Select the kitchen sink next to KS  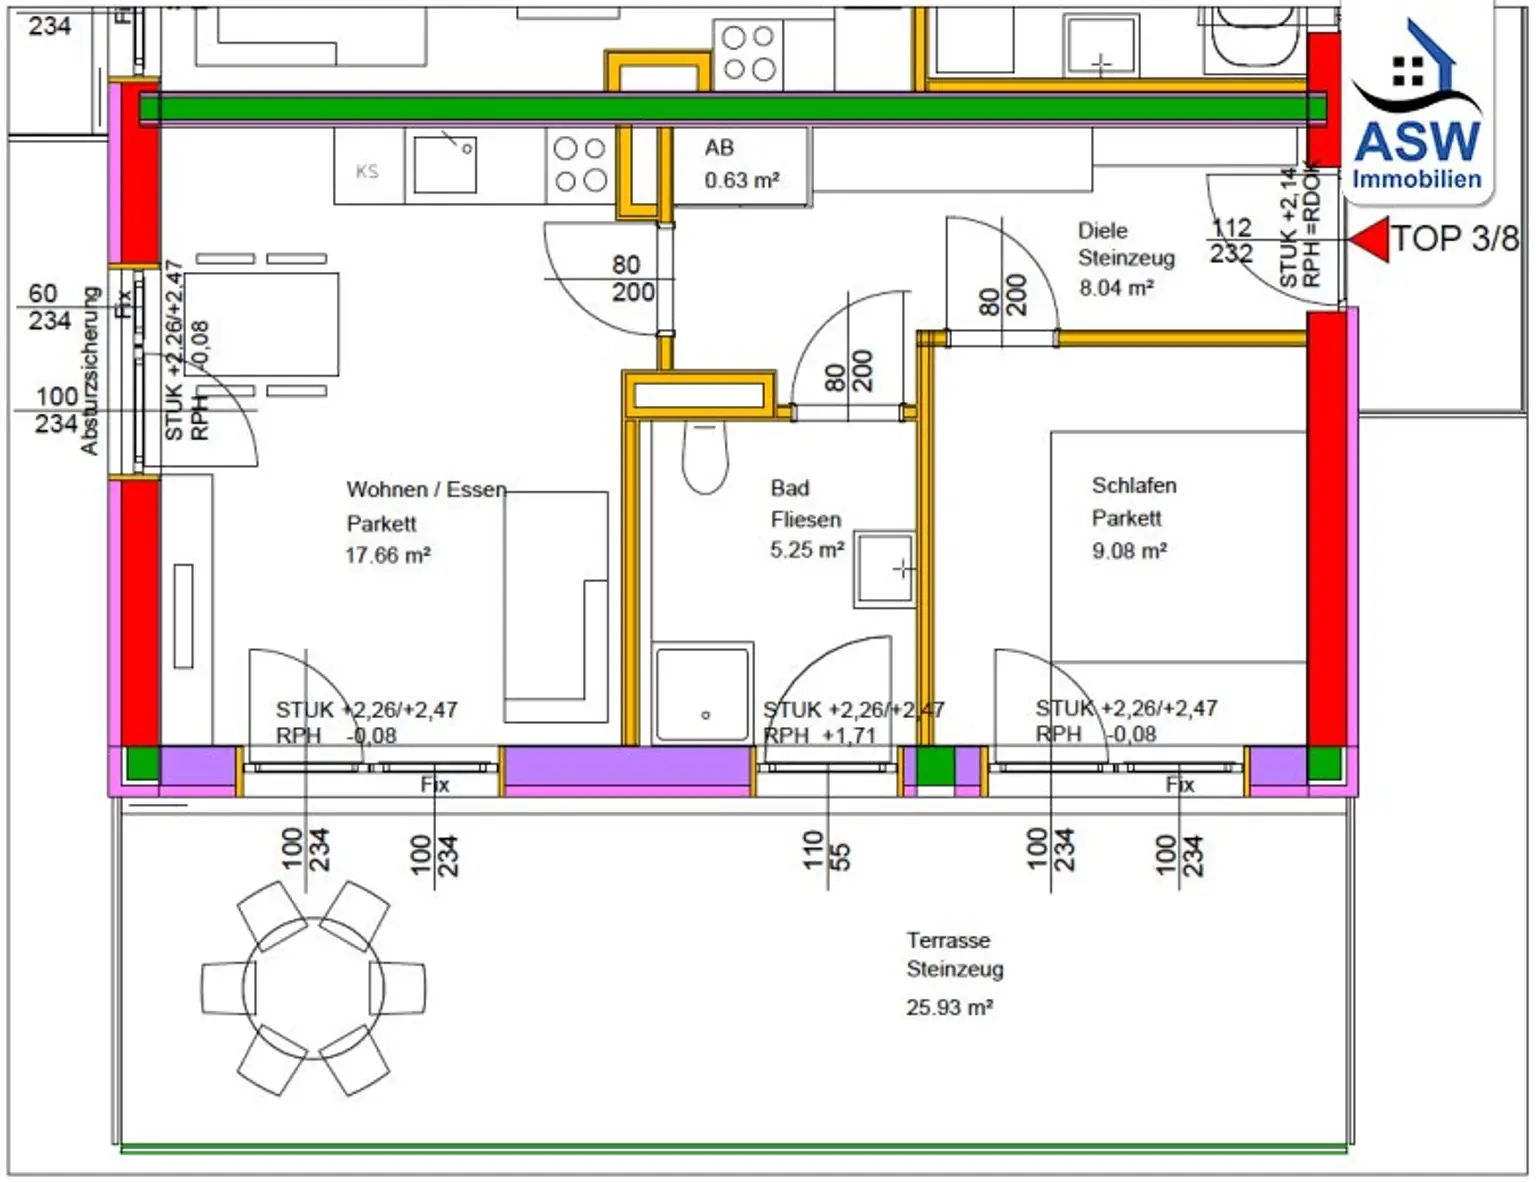coord(445,165)
